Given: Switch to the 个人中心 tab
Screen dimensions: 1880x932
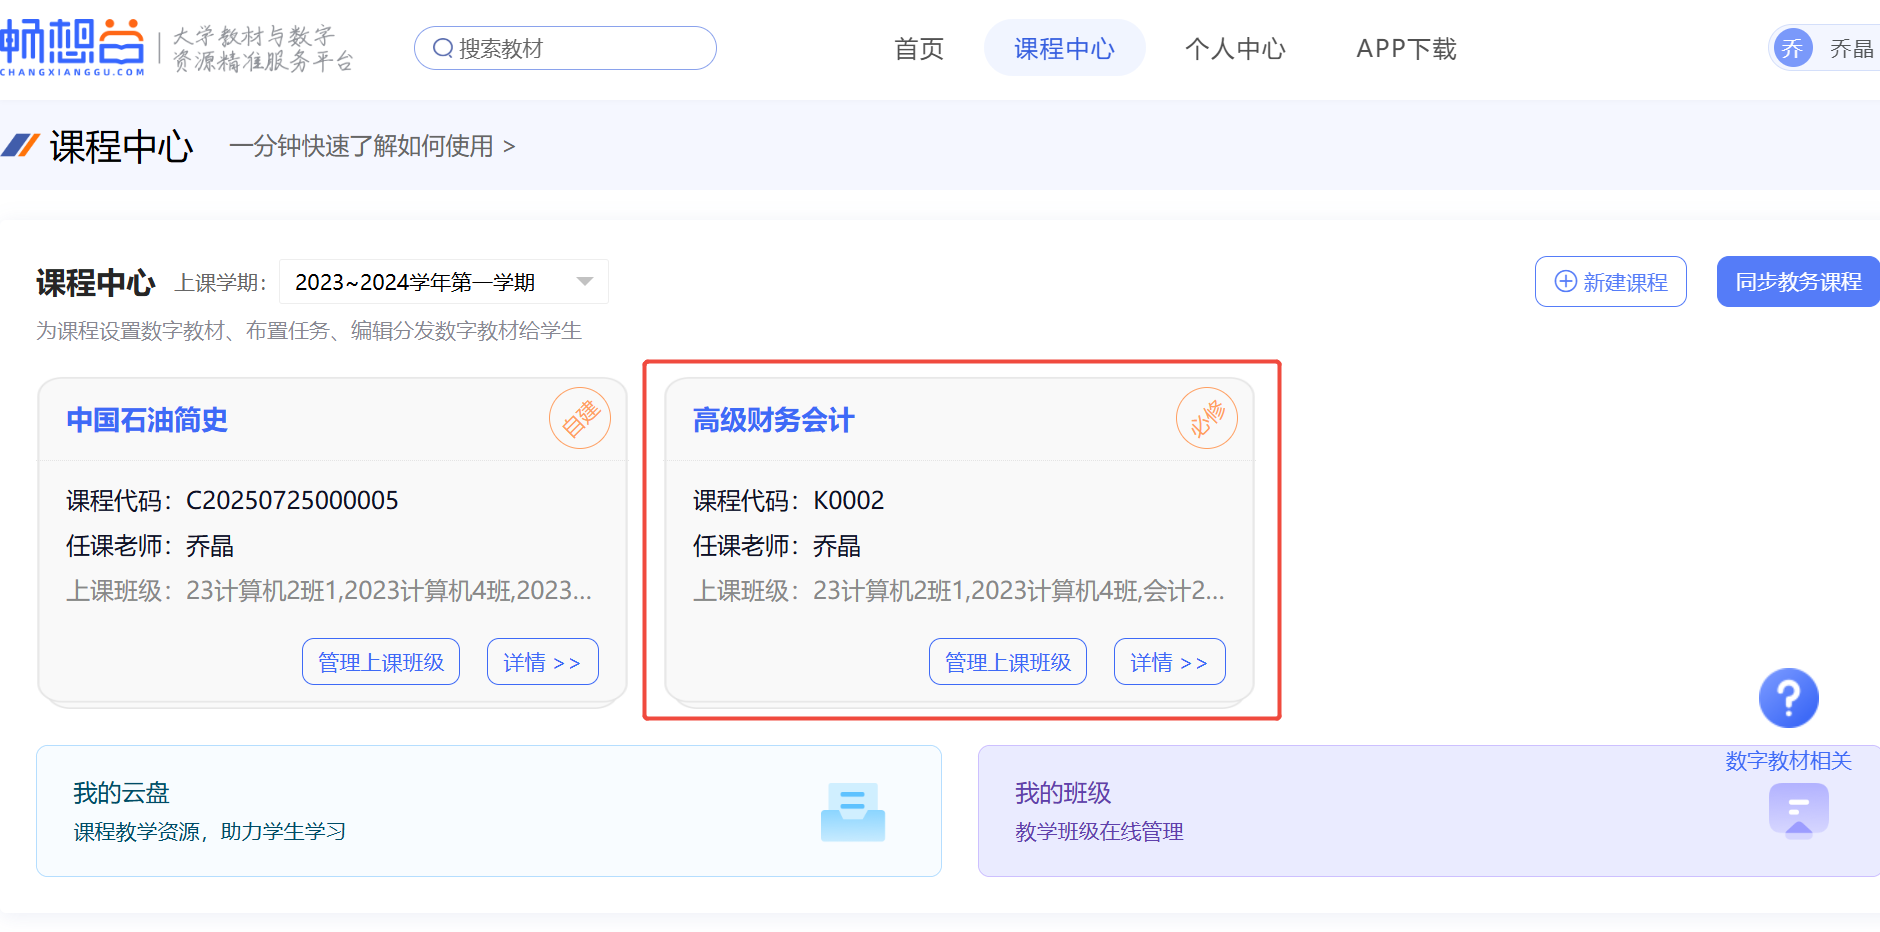Looking at the screenshot, I should (x=1234, y=49).
